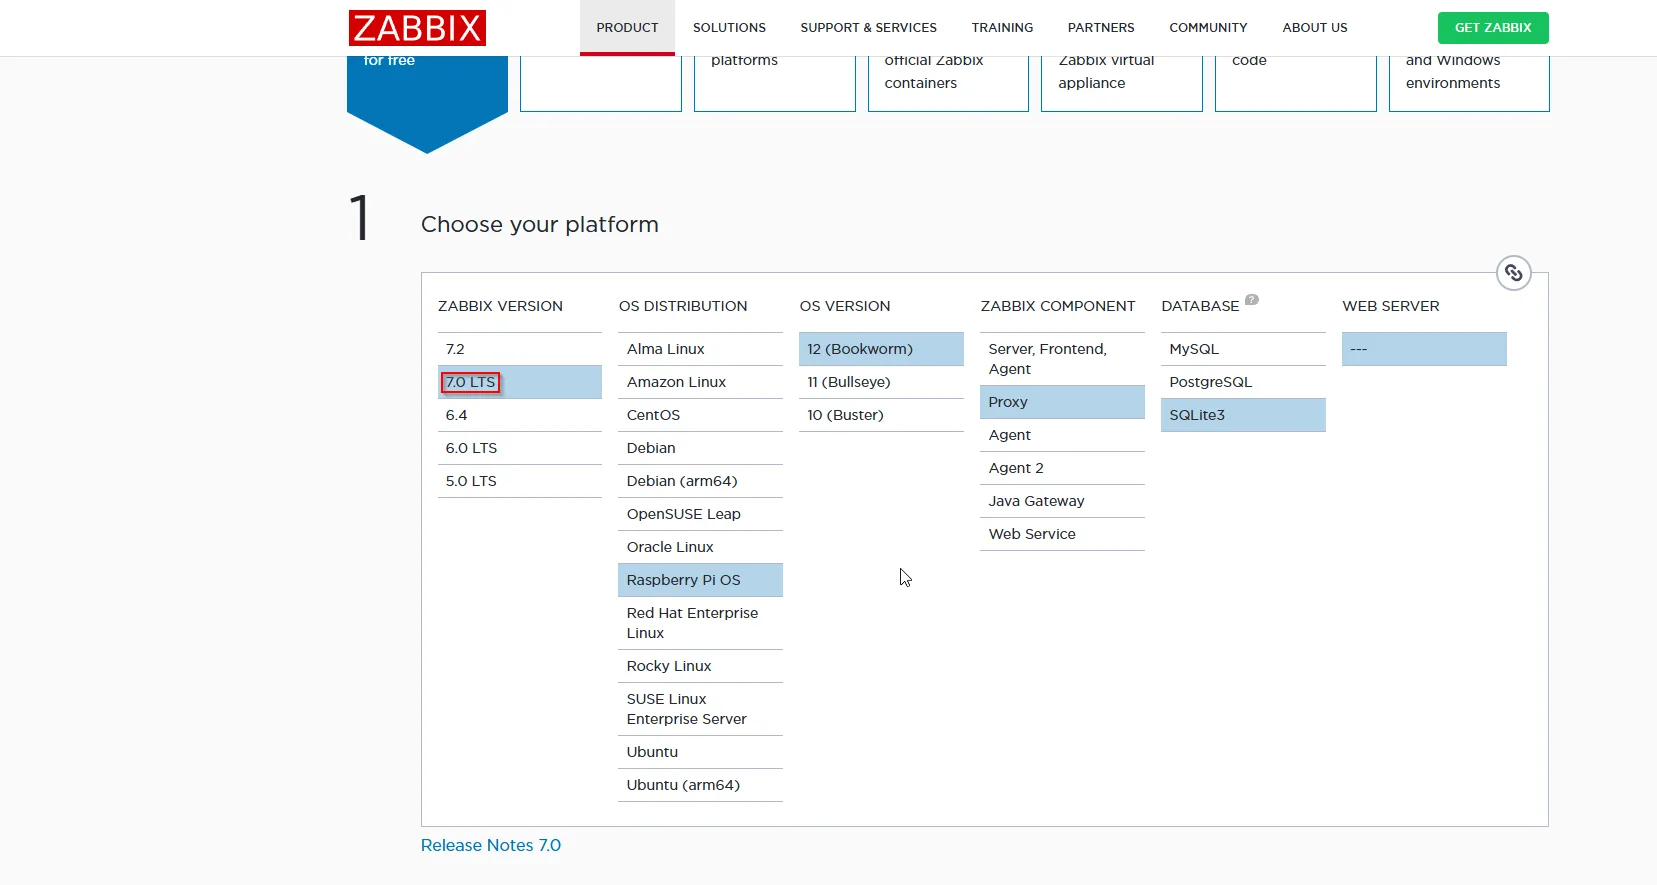Open the Solutions menu
The height and width of the screenshot is (885, 1657).
729,28
